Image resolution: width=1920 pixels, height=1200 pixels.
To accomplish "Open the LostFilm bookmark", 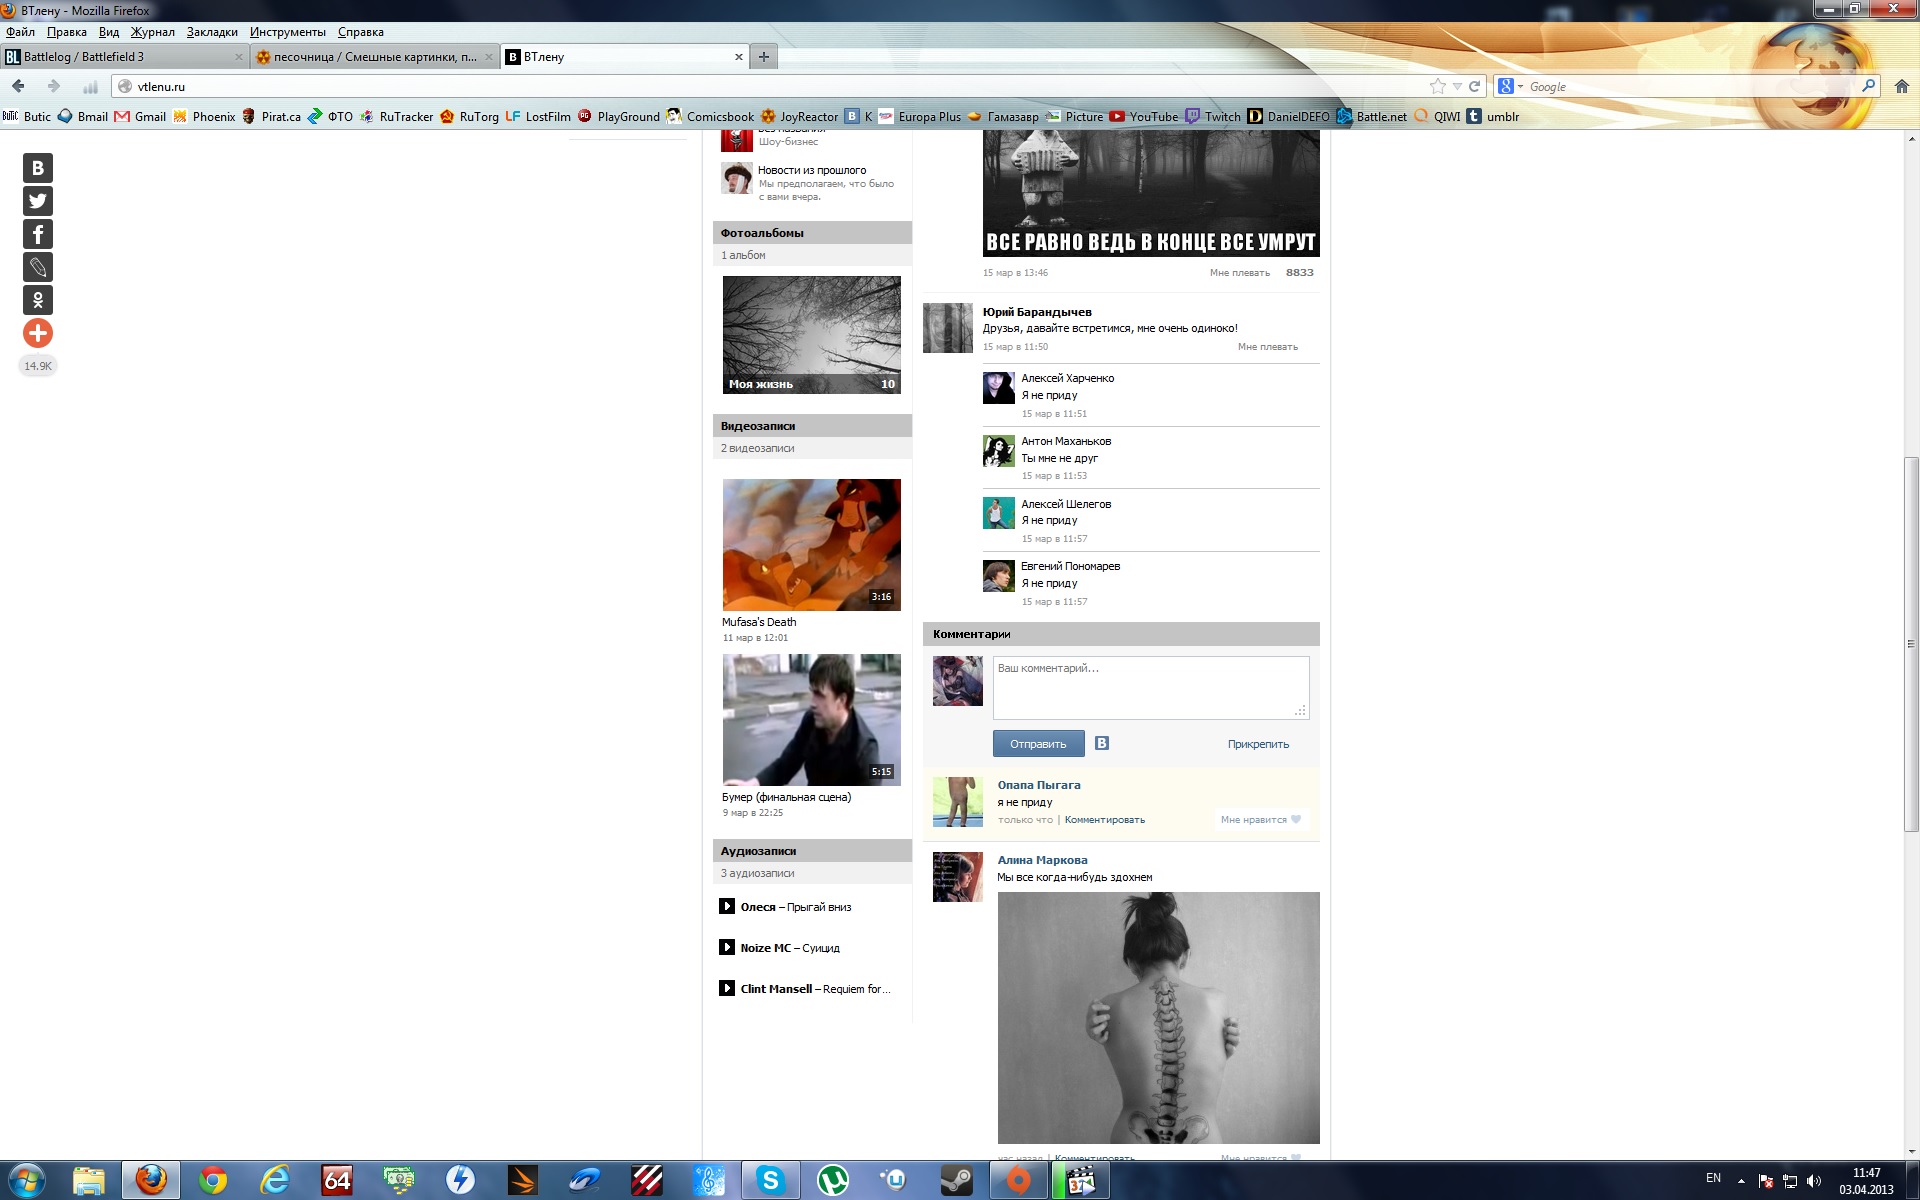I will click(x=538, y=116).
